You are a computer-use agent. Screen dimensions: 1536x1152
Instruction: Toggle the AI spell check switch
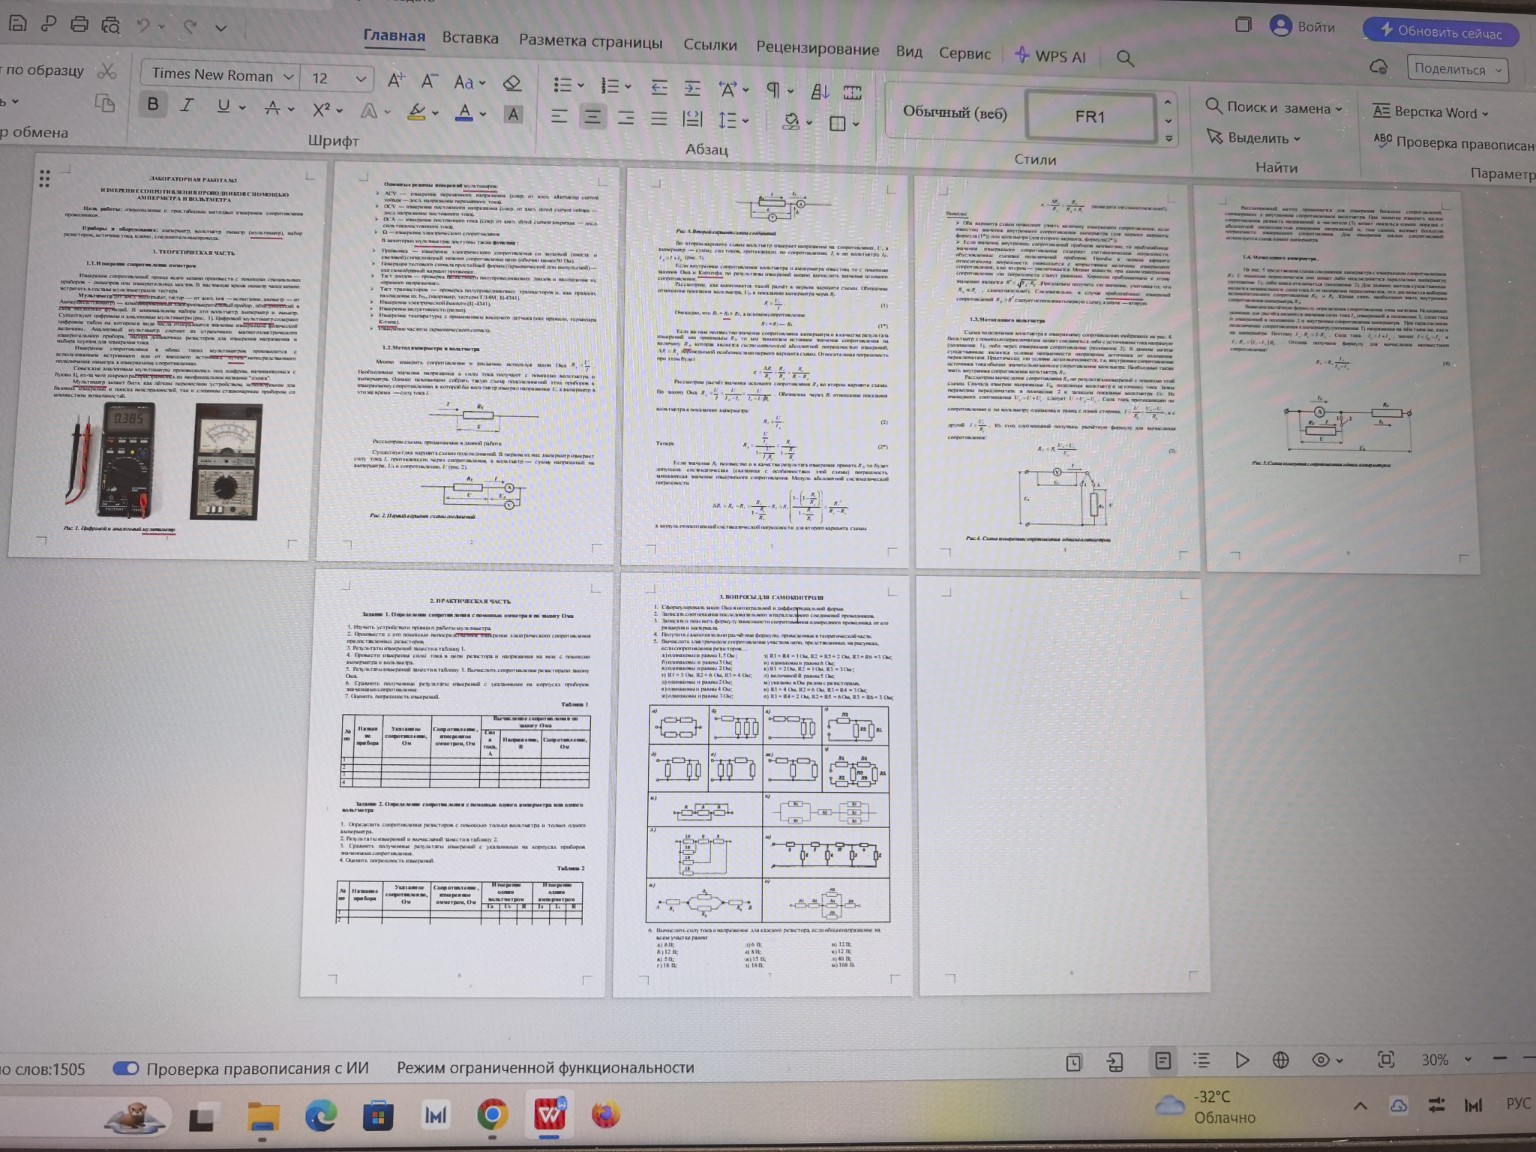[x=126, y=1068]
